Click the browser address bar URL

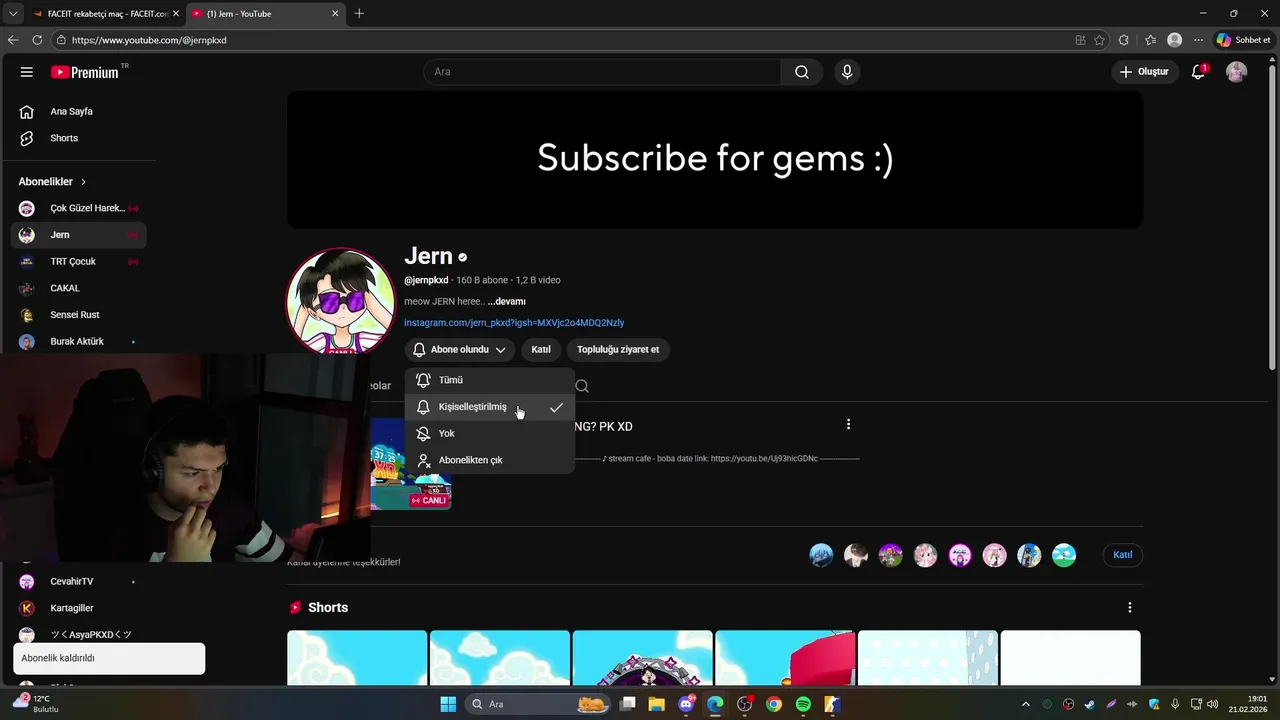[149, 40]
